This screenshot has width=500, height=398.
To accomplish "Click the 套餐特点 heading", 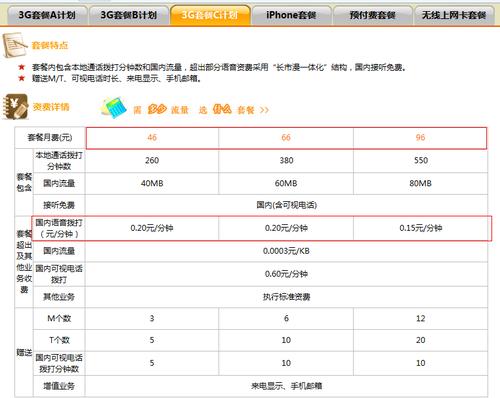I will (x=50, y=45).
